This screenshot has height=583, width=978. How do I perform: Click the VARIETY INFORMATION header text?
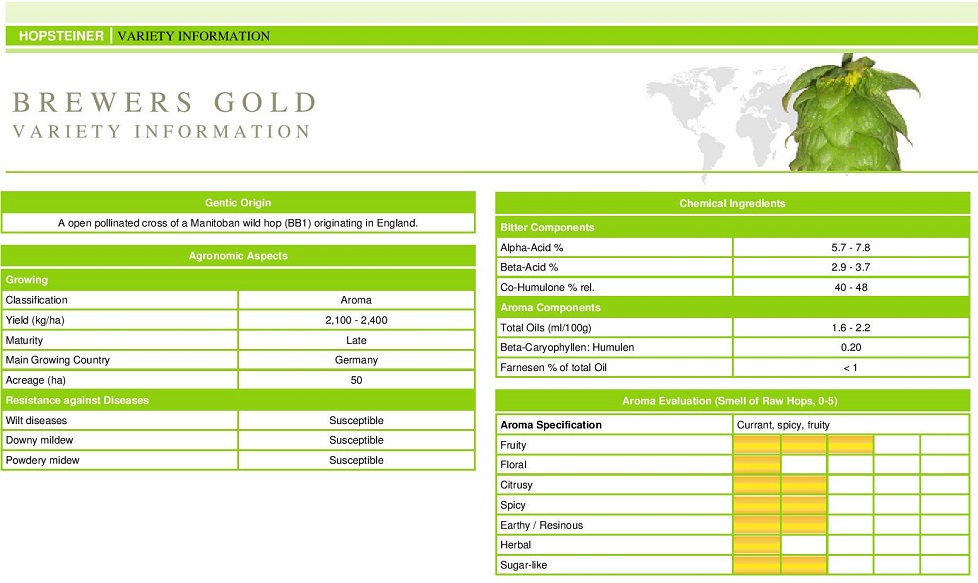pos(193,36)
